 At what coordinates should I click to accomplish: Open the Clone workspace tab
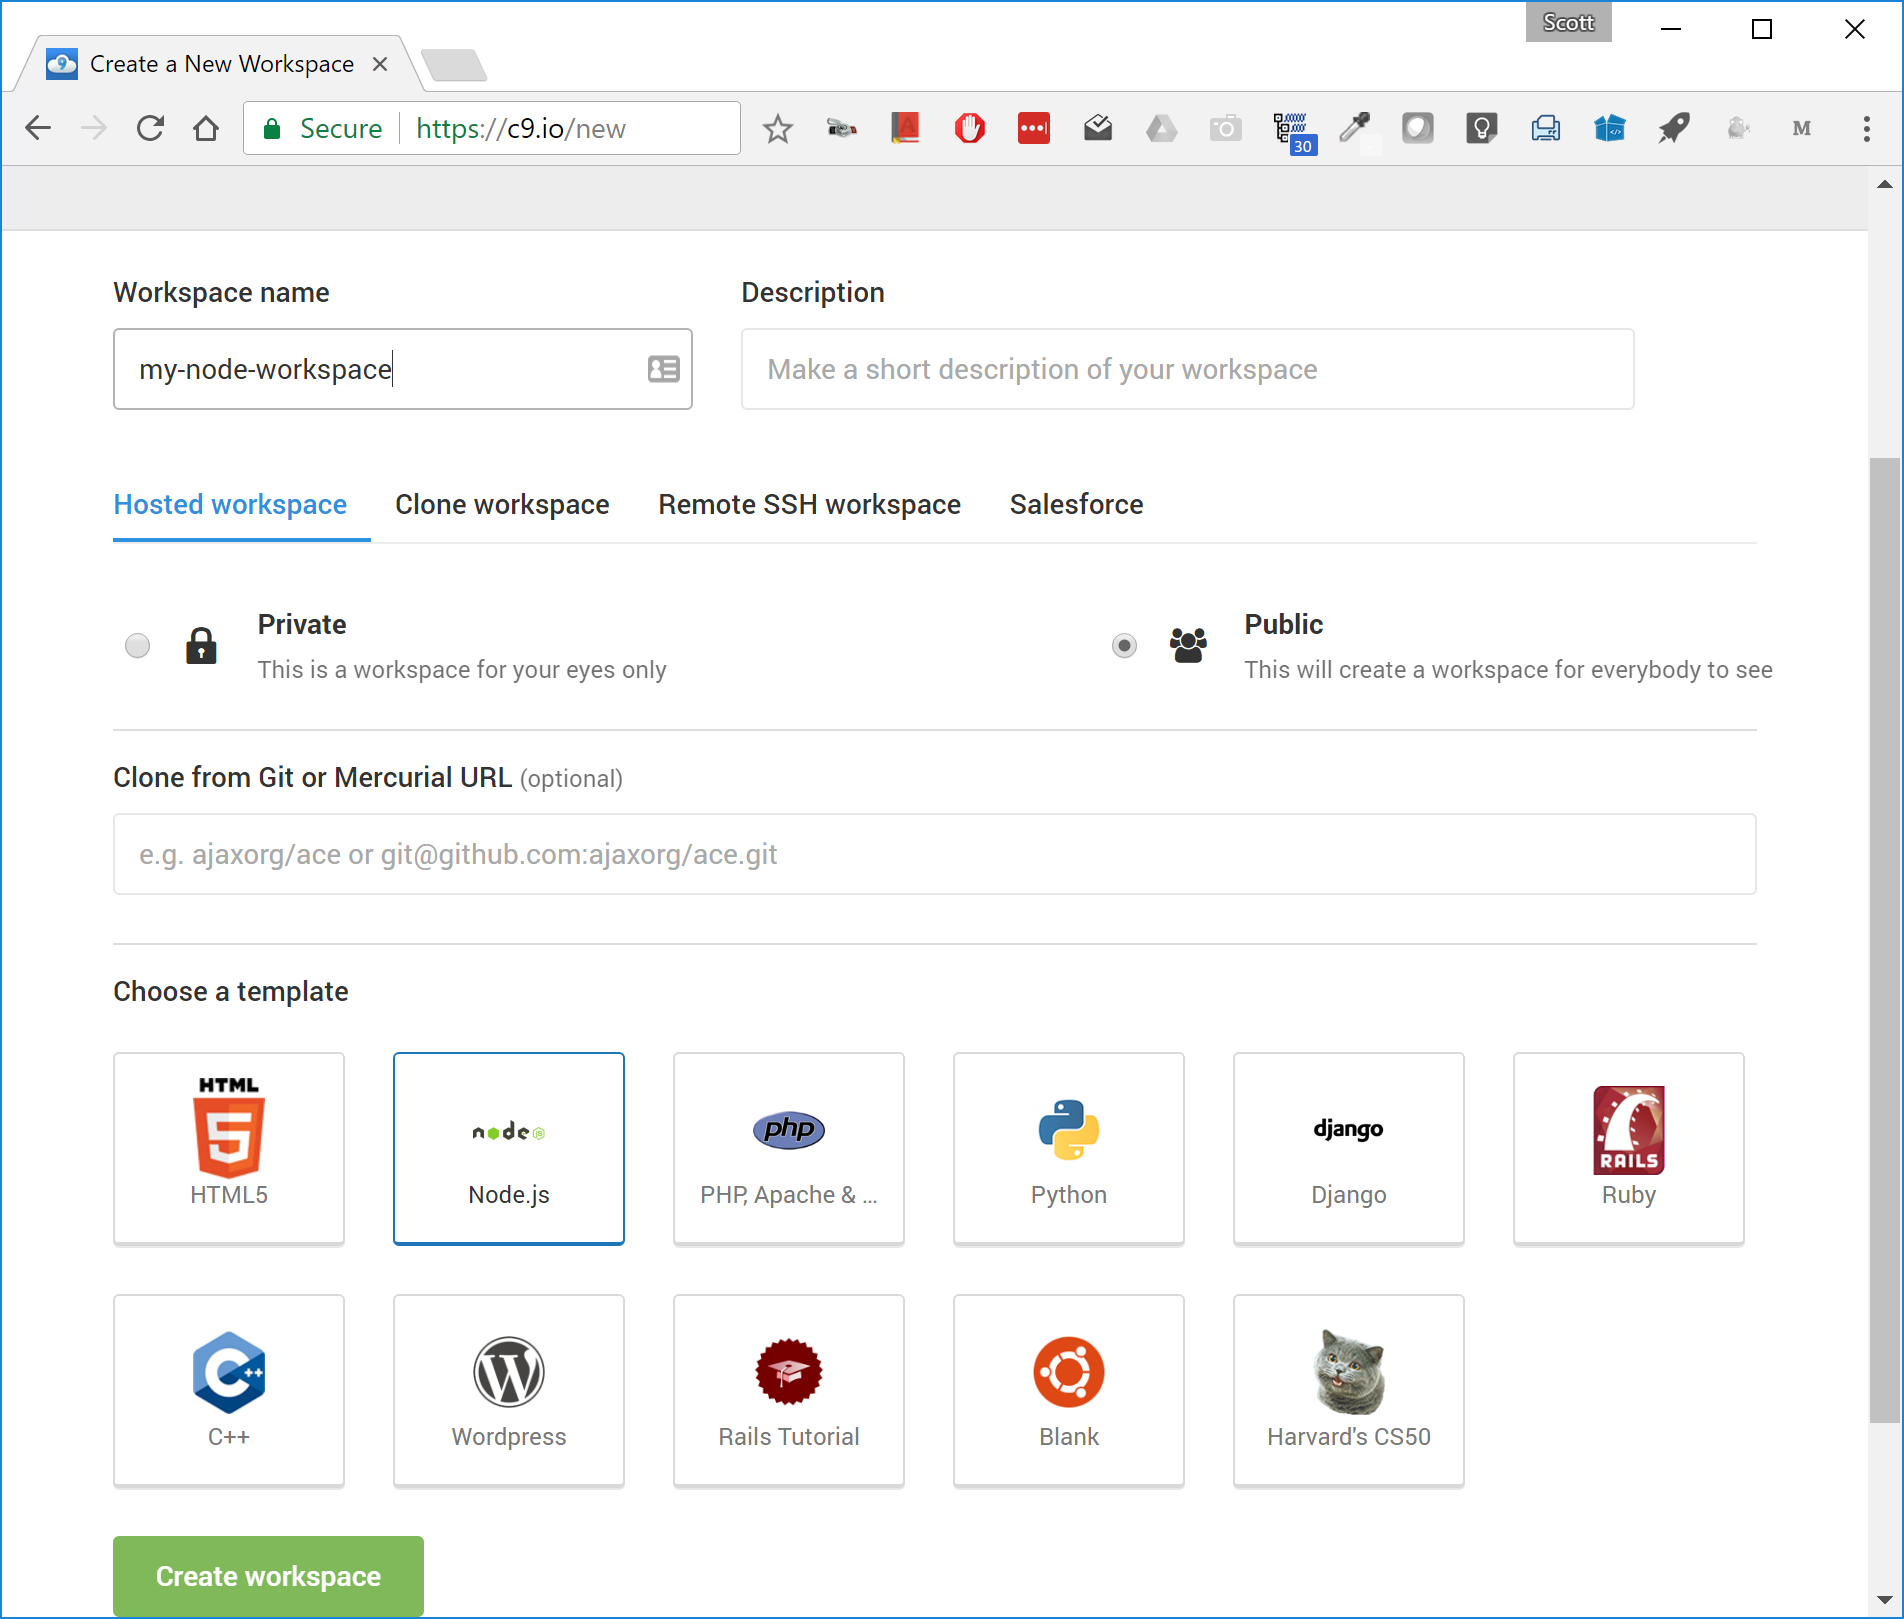(502, 505)
